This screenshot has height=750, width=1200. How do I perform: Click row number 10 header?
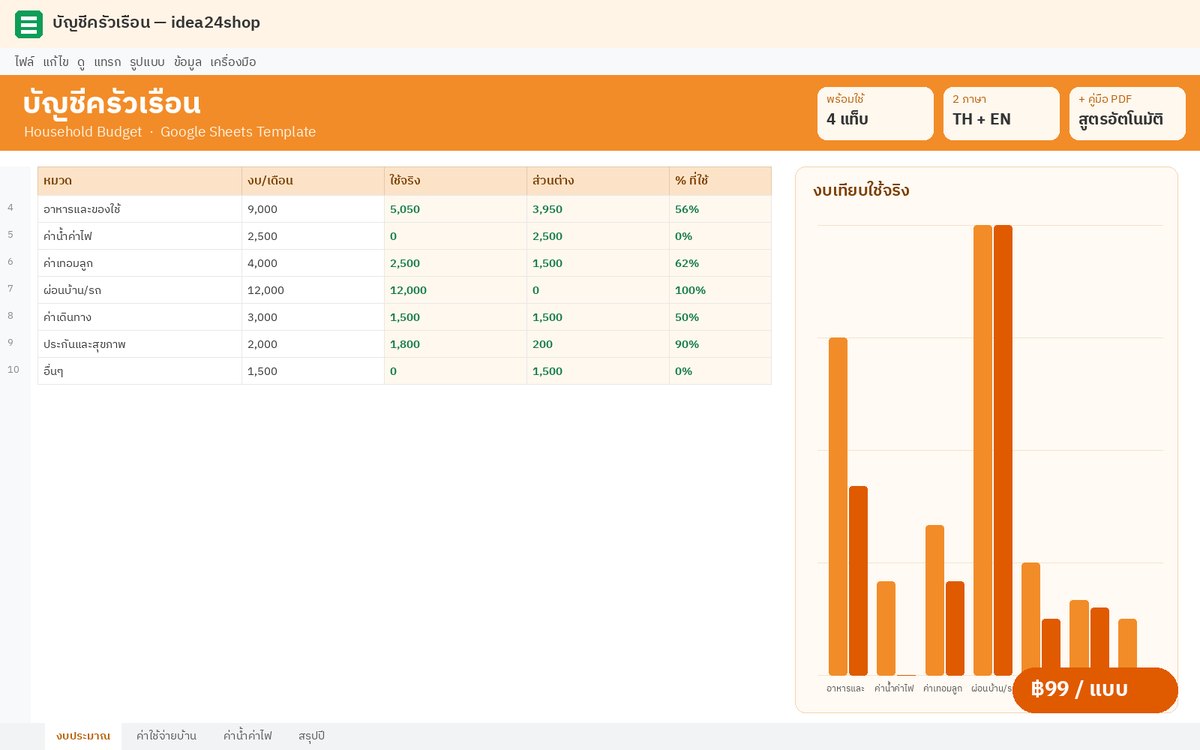(x=13, y=370)
